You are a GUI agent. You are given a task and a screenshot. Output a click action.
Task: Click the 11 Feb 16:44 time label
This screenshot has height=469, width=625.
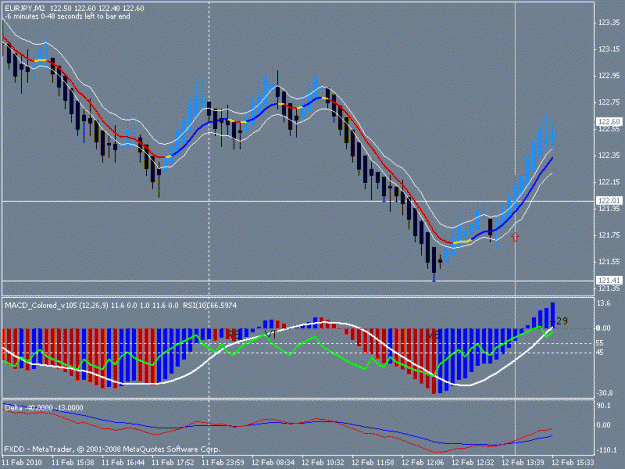click(123, 463)
